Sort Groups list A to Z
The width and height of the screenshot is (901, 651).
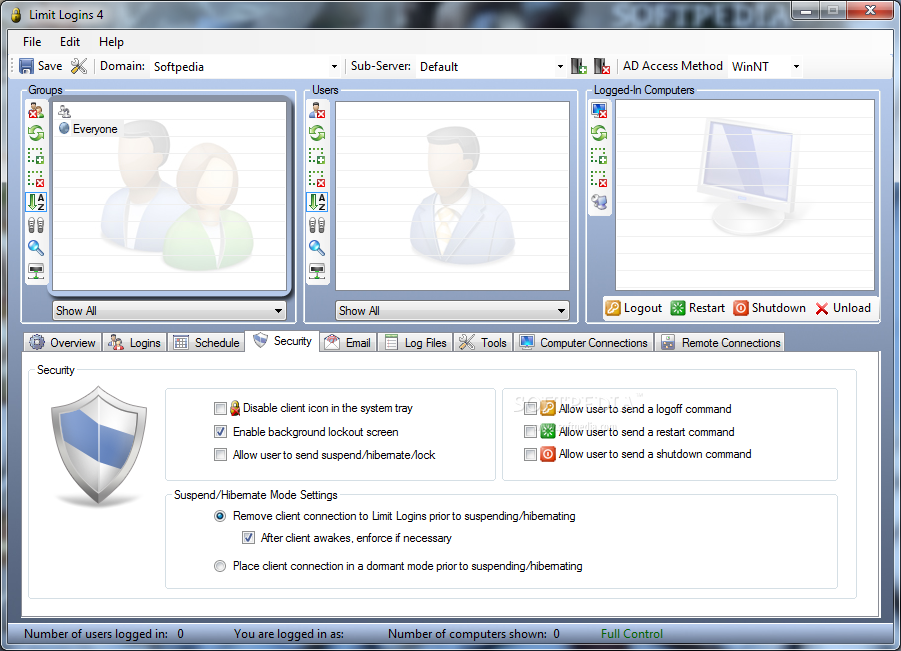[36, 202]
